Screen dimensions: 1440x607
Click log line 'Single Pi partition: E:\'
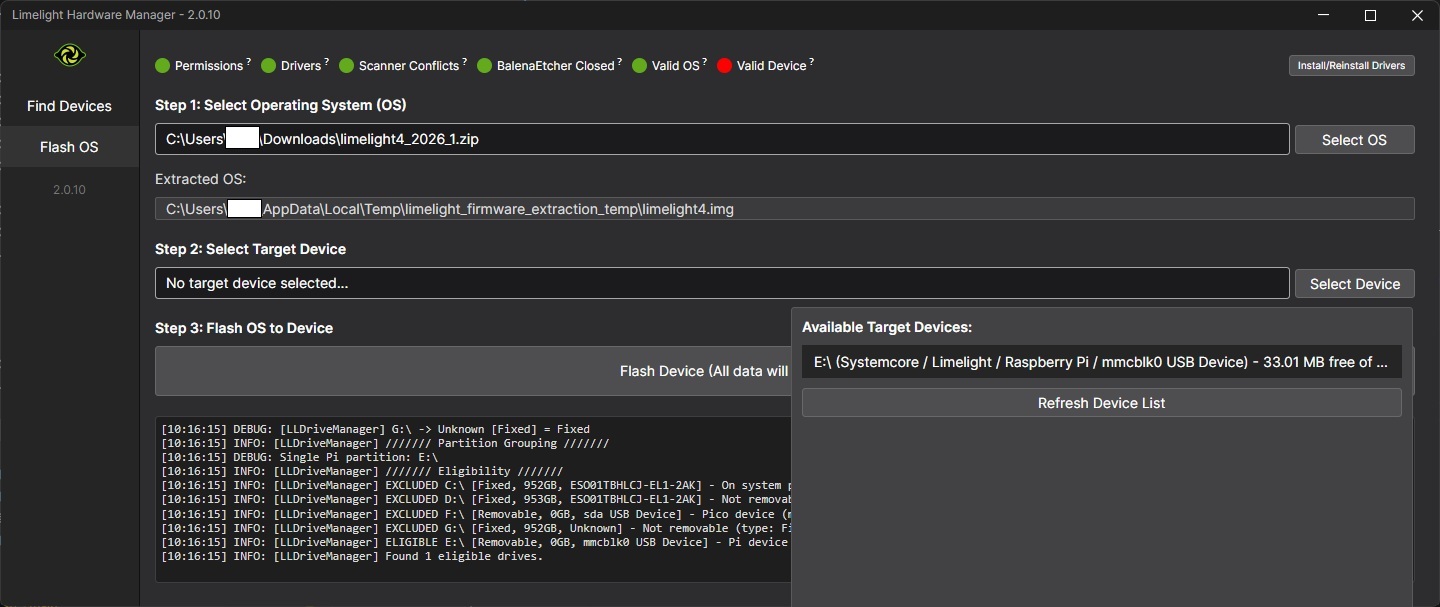point(299,457)
